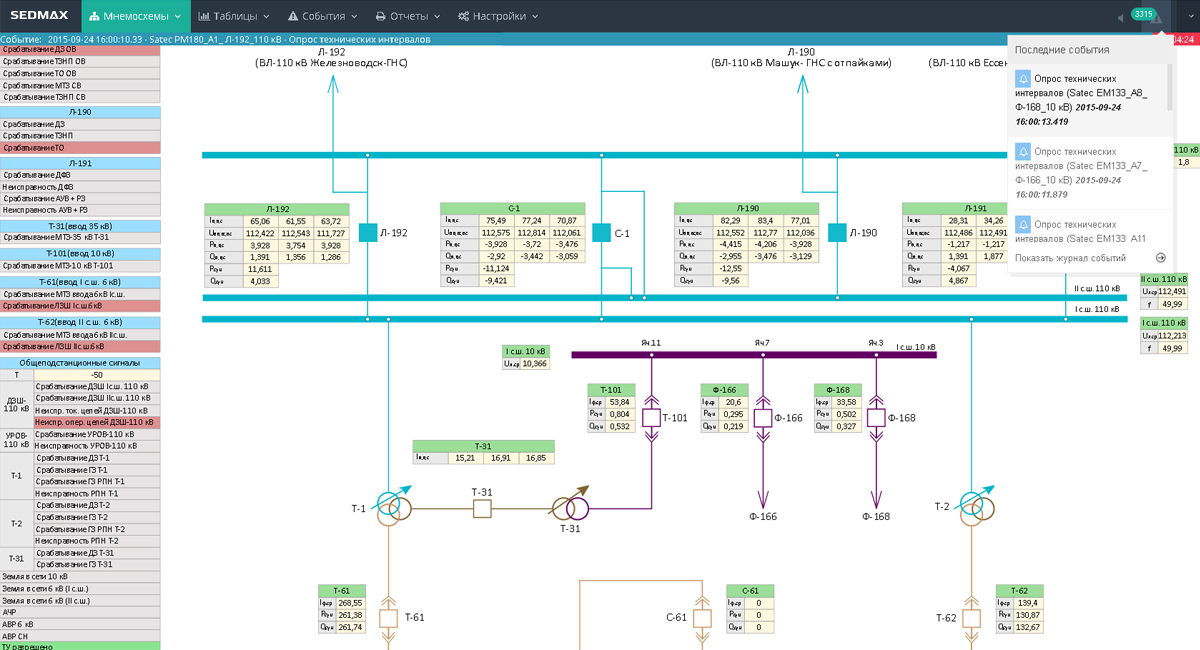The image size is (1200, 650).
Task: Click the red Срабатывание ТО signal under Л-190
Action: (80, 147)
